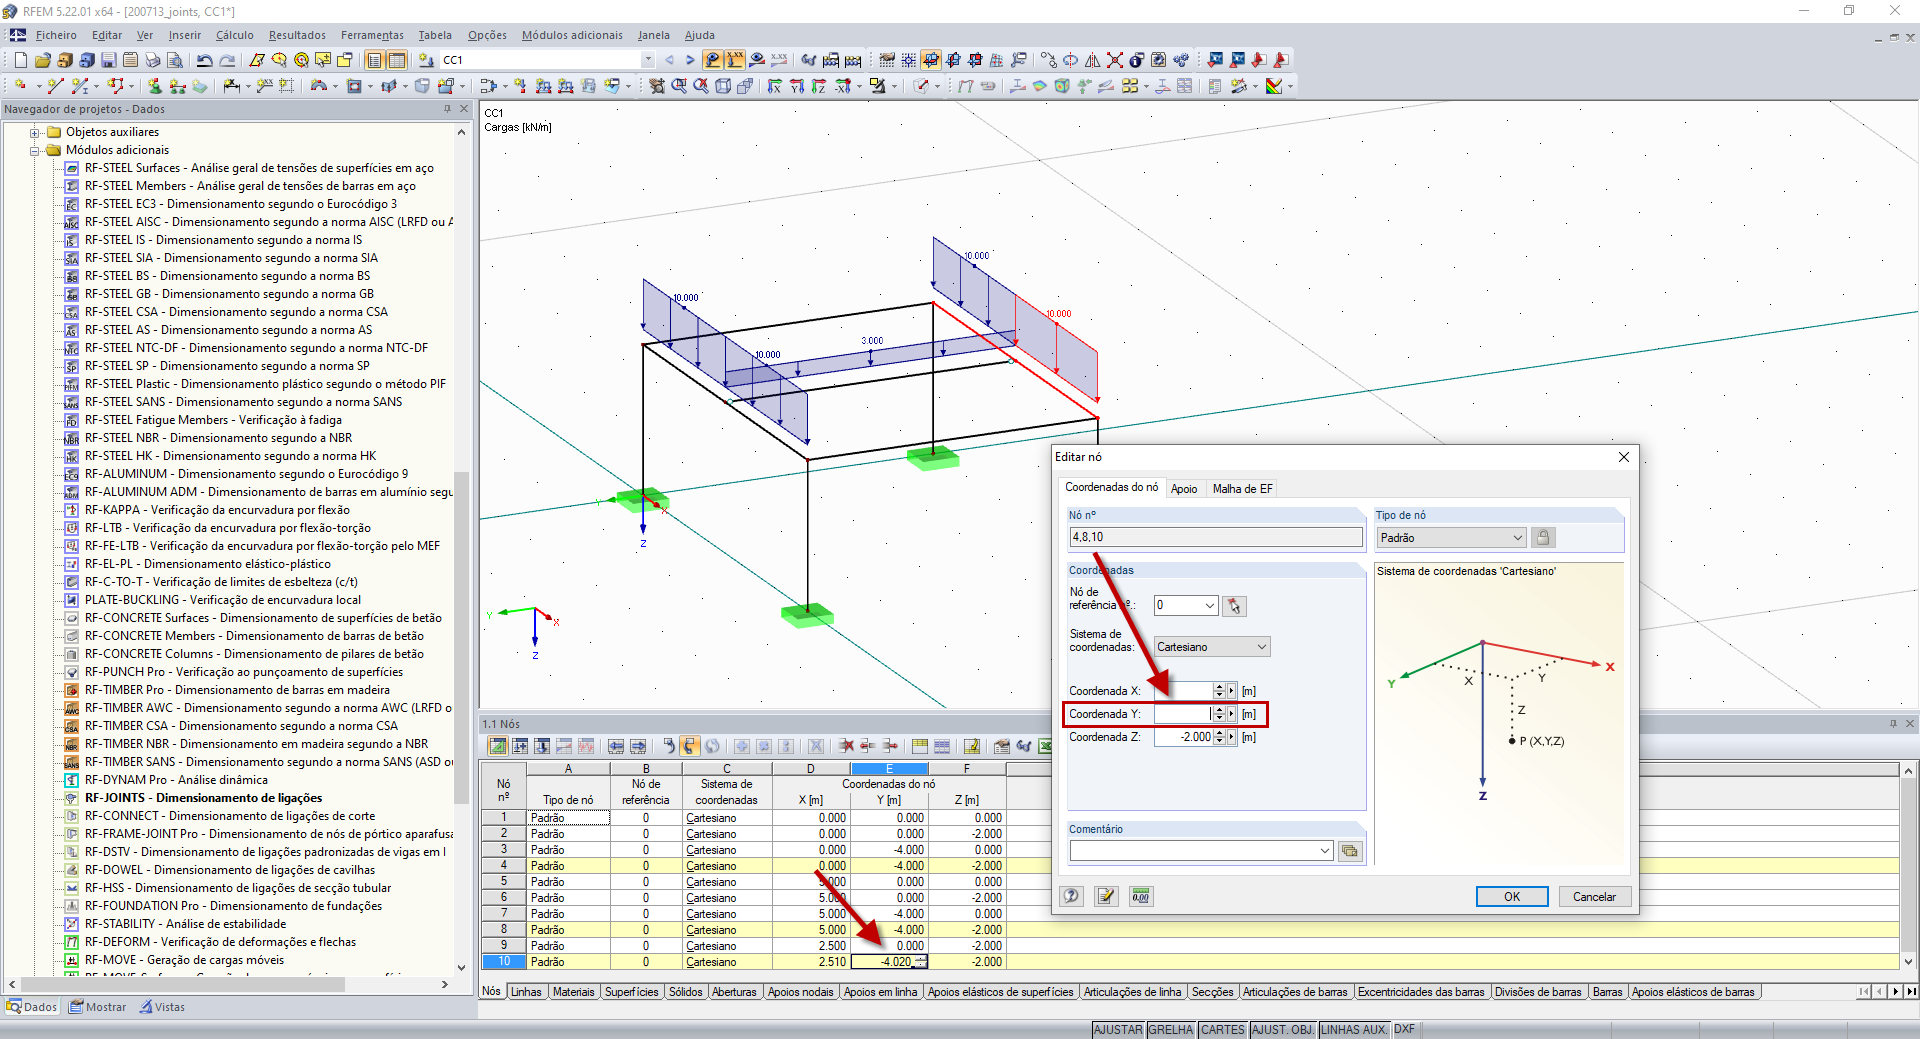Open the Sistema de coordenadas dropdown
This screenshot has height=1039, width=1920.
tap(1262, 647)
